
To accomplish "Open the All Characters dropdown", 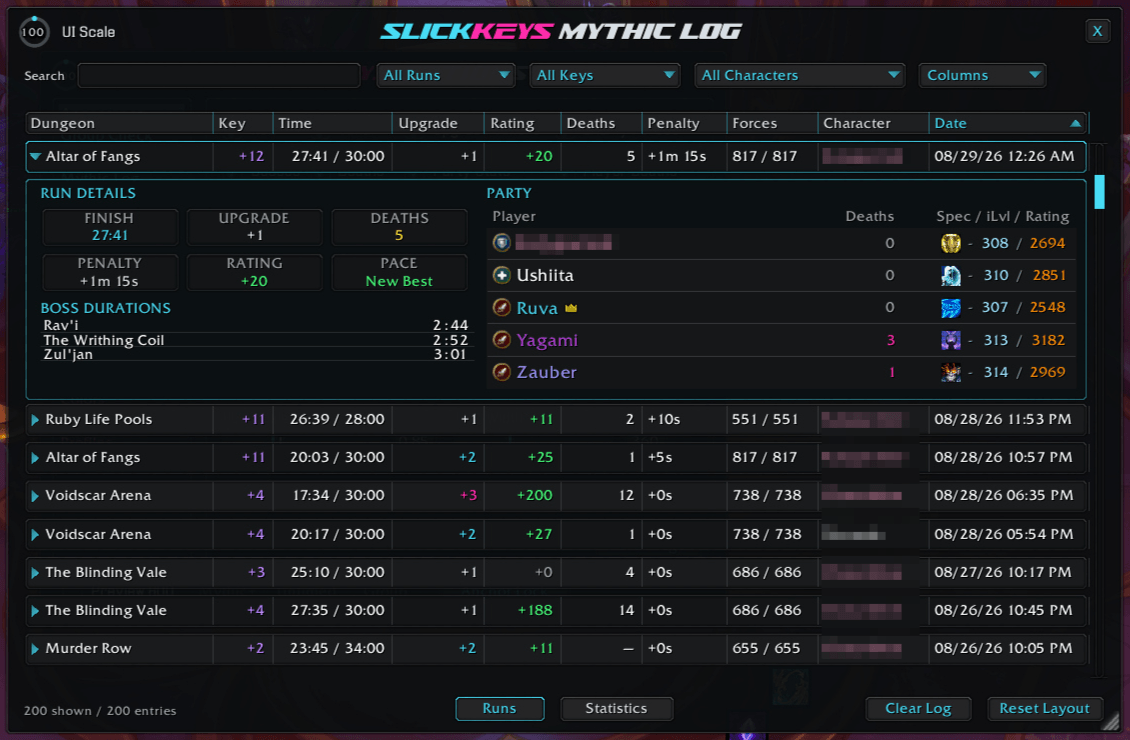I will click(799, 76).
